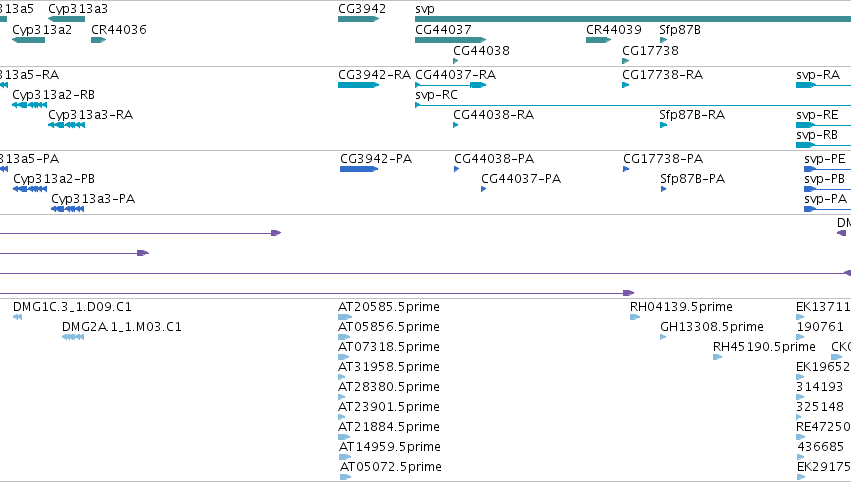Click the 314193 feature label
The width and height of the screenshot is (851, 482).
click(820, 388)
